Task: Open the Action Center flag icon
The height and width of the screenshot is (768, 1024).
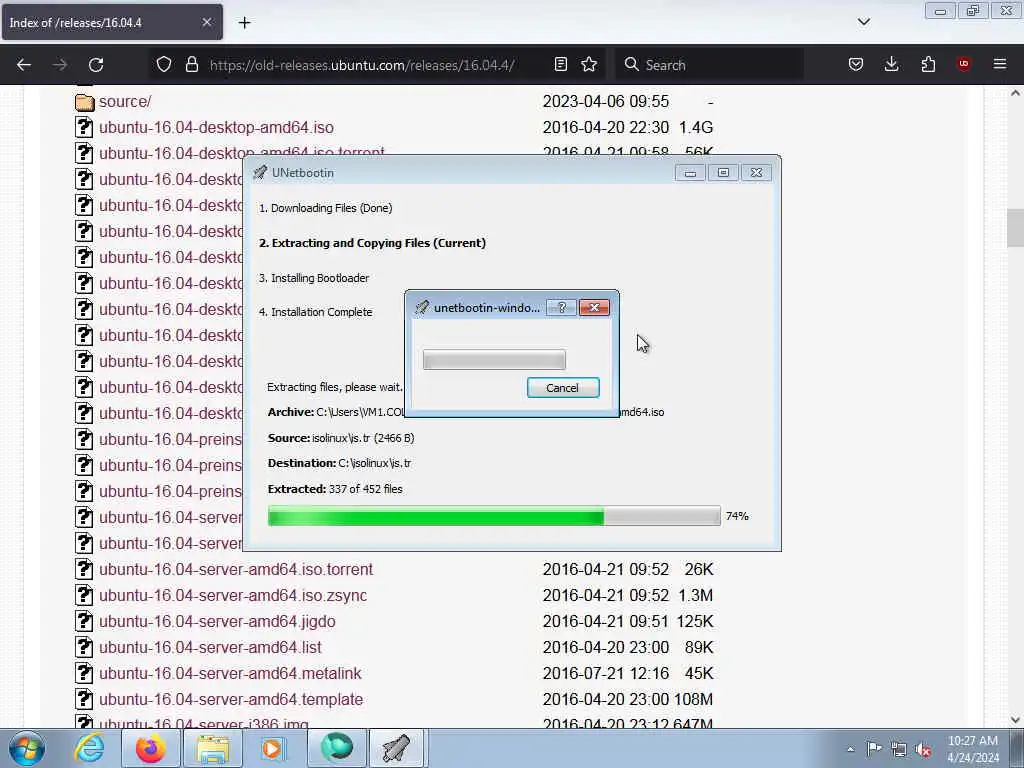Action: click(x=874, y=748)
